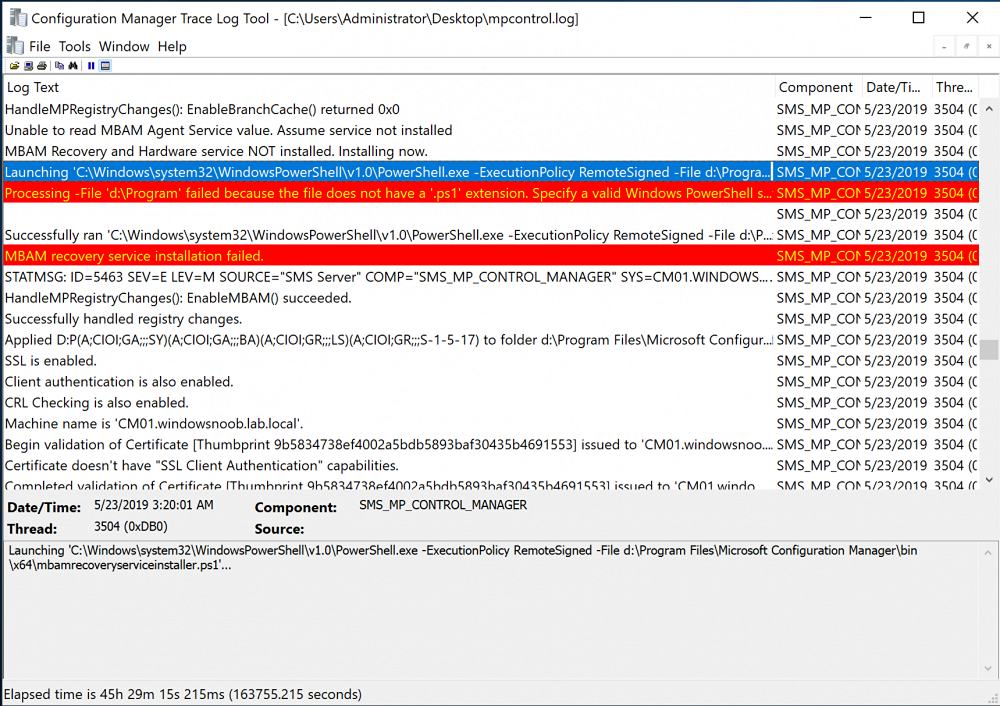Close the inner mpcontrol.log document window

(989, 46)
